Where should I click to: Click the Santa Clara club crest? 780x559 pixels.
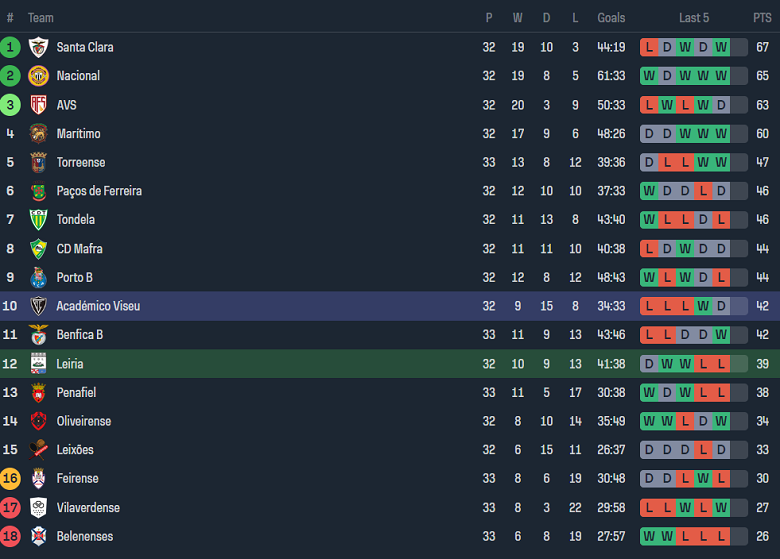click(x=38, y=47)
